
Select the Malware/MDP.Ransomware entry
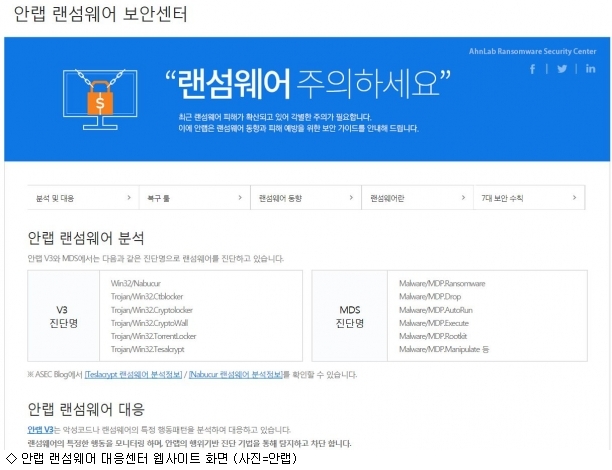(442, 283)
